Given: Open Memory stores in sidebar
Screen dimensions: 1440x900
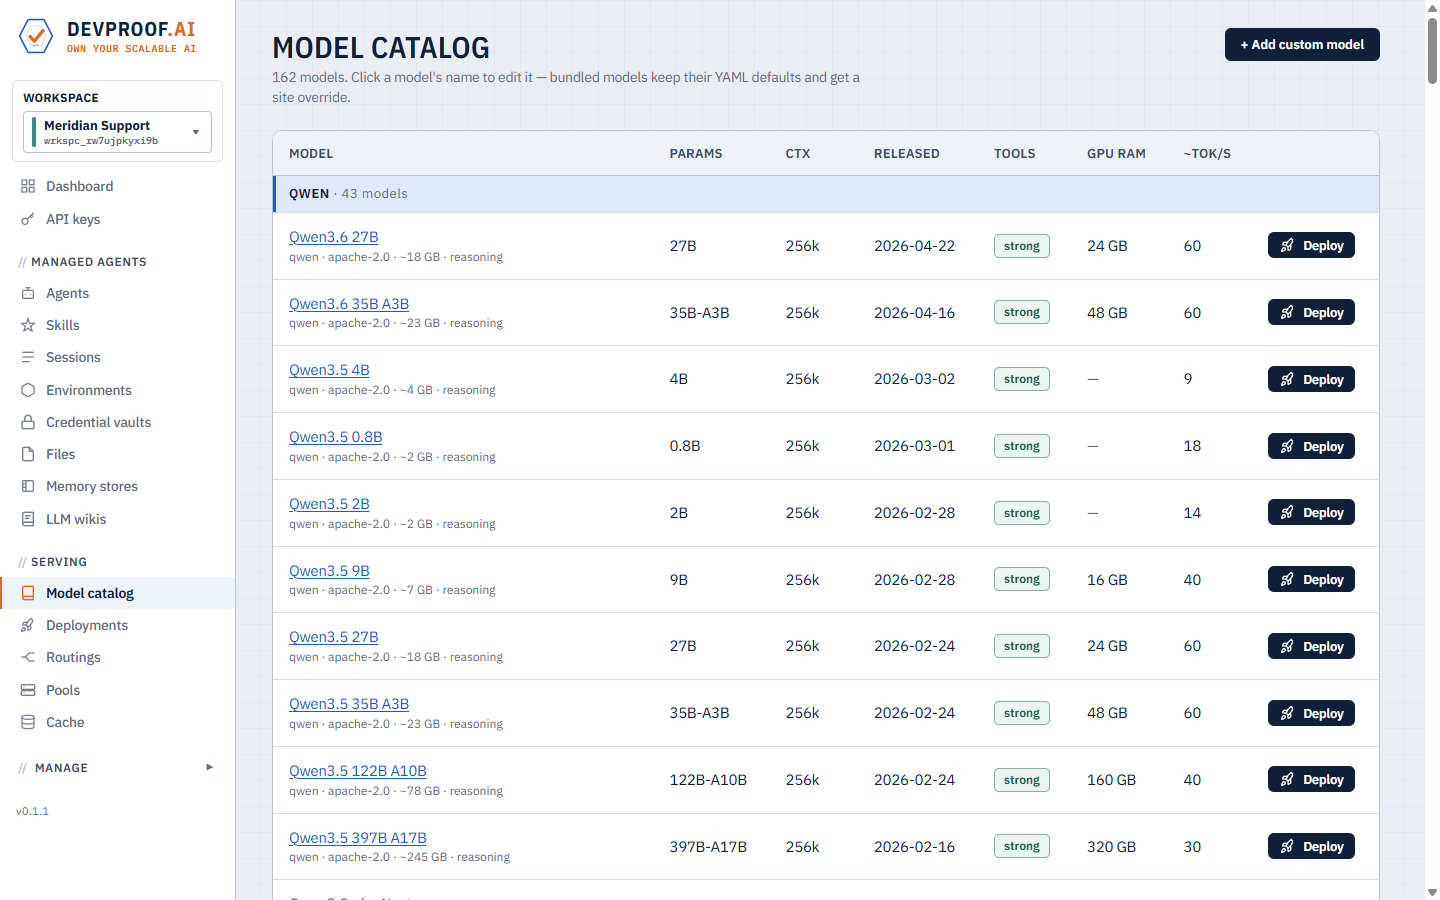Looking at the screenshot, I should pyautogui.click(x=117, y=486).
